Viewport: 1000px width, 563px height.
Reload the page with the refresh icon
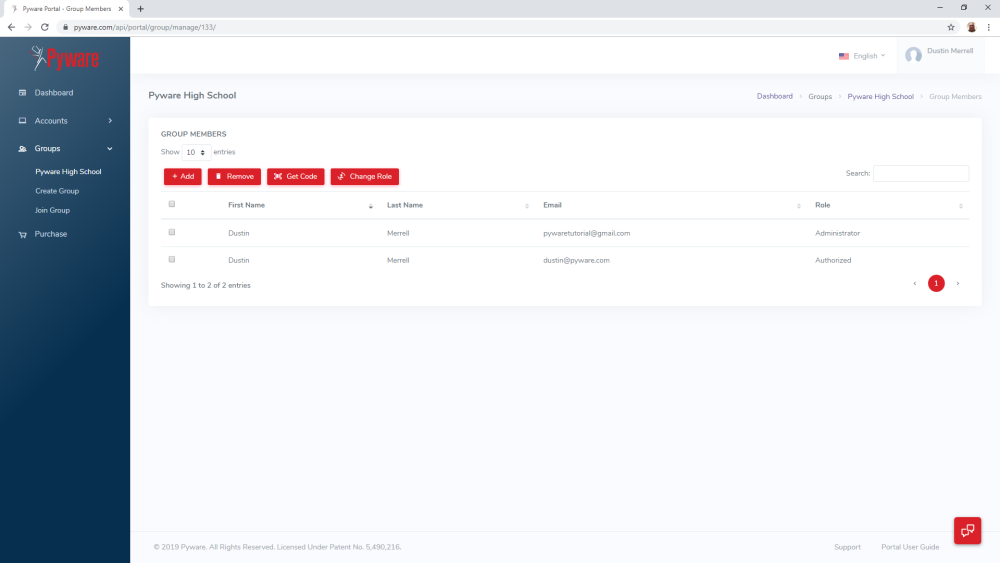point(45,27)
